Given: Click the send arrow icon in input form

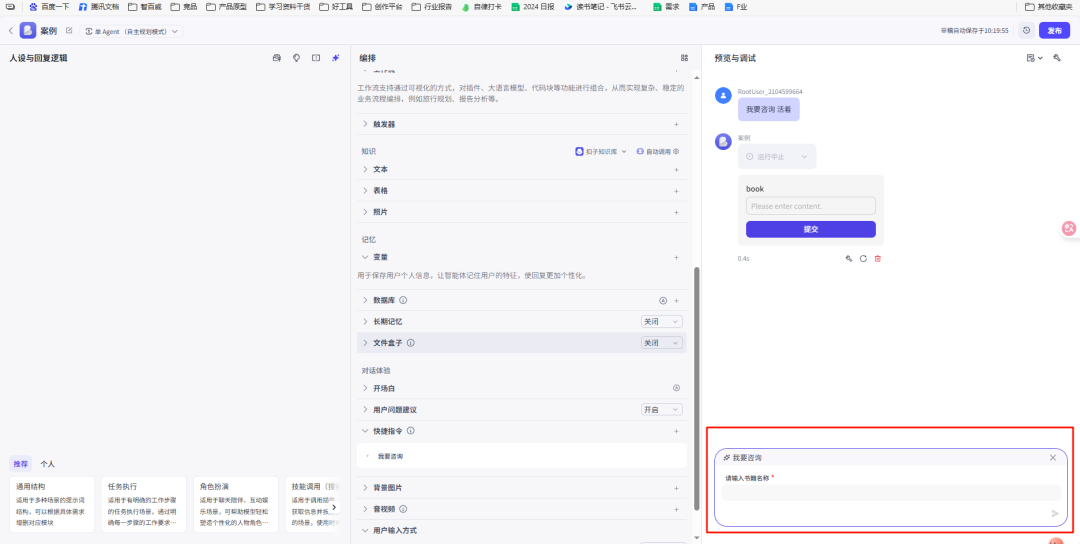Looking at the screenshot, I should 1054,513.
